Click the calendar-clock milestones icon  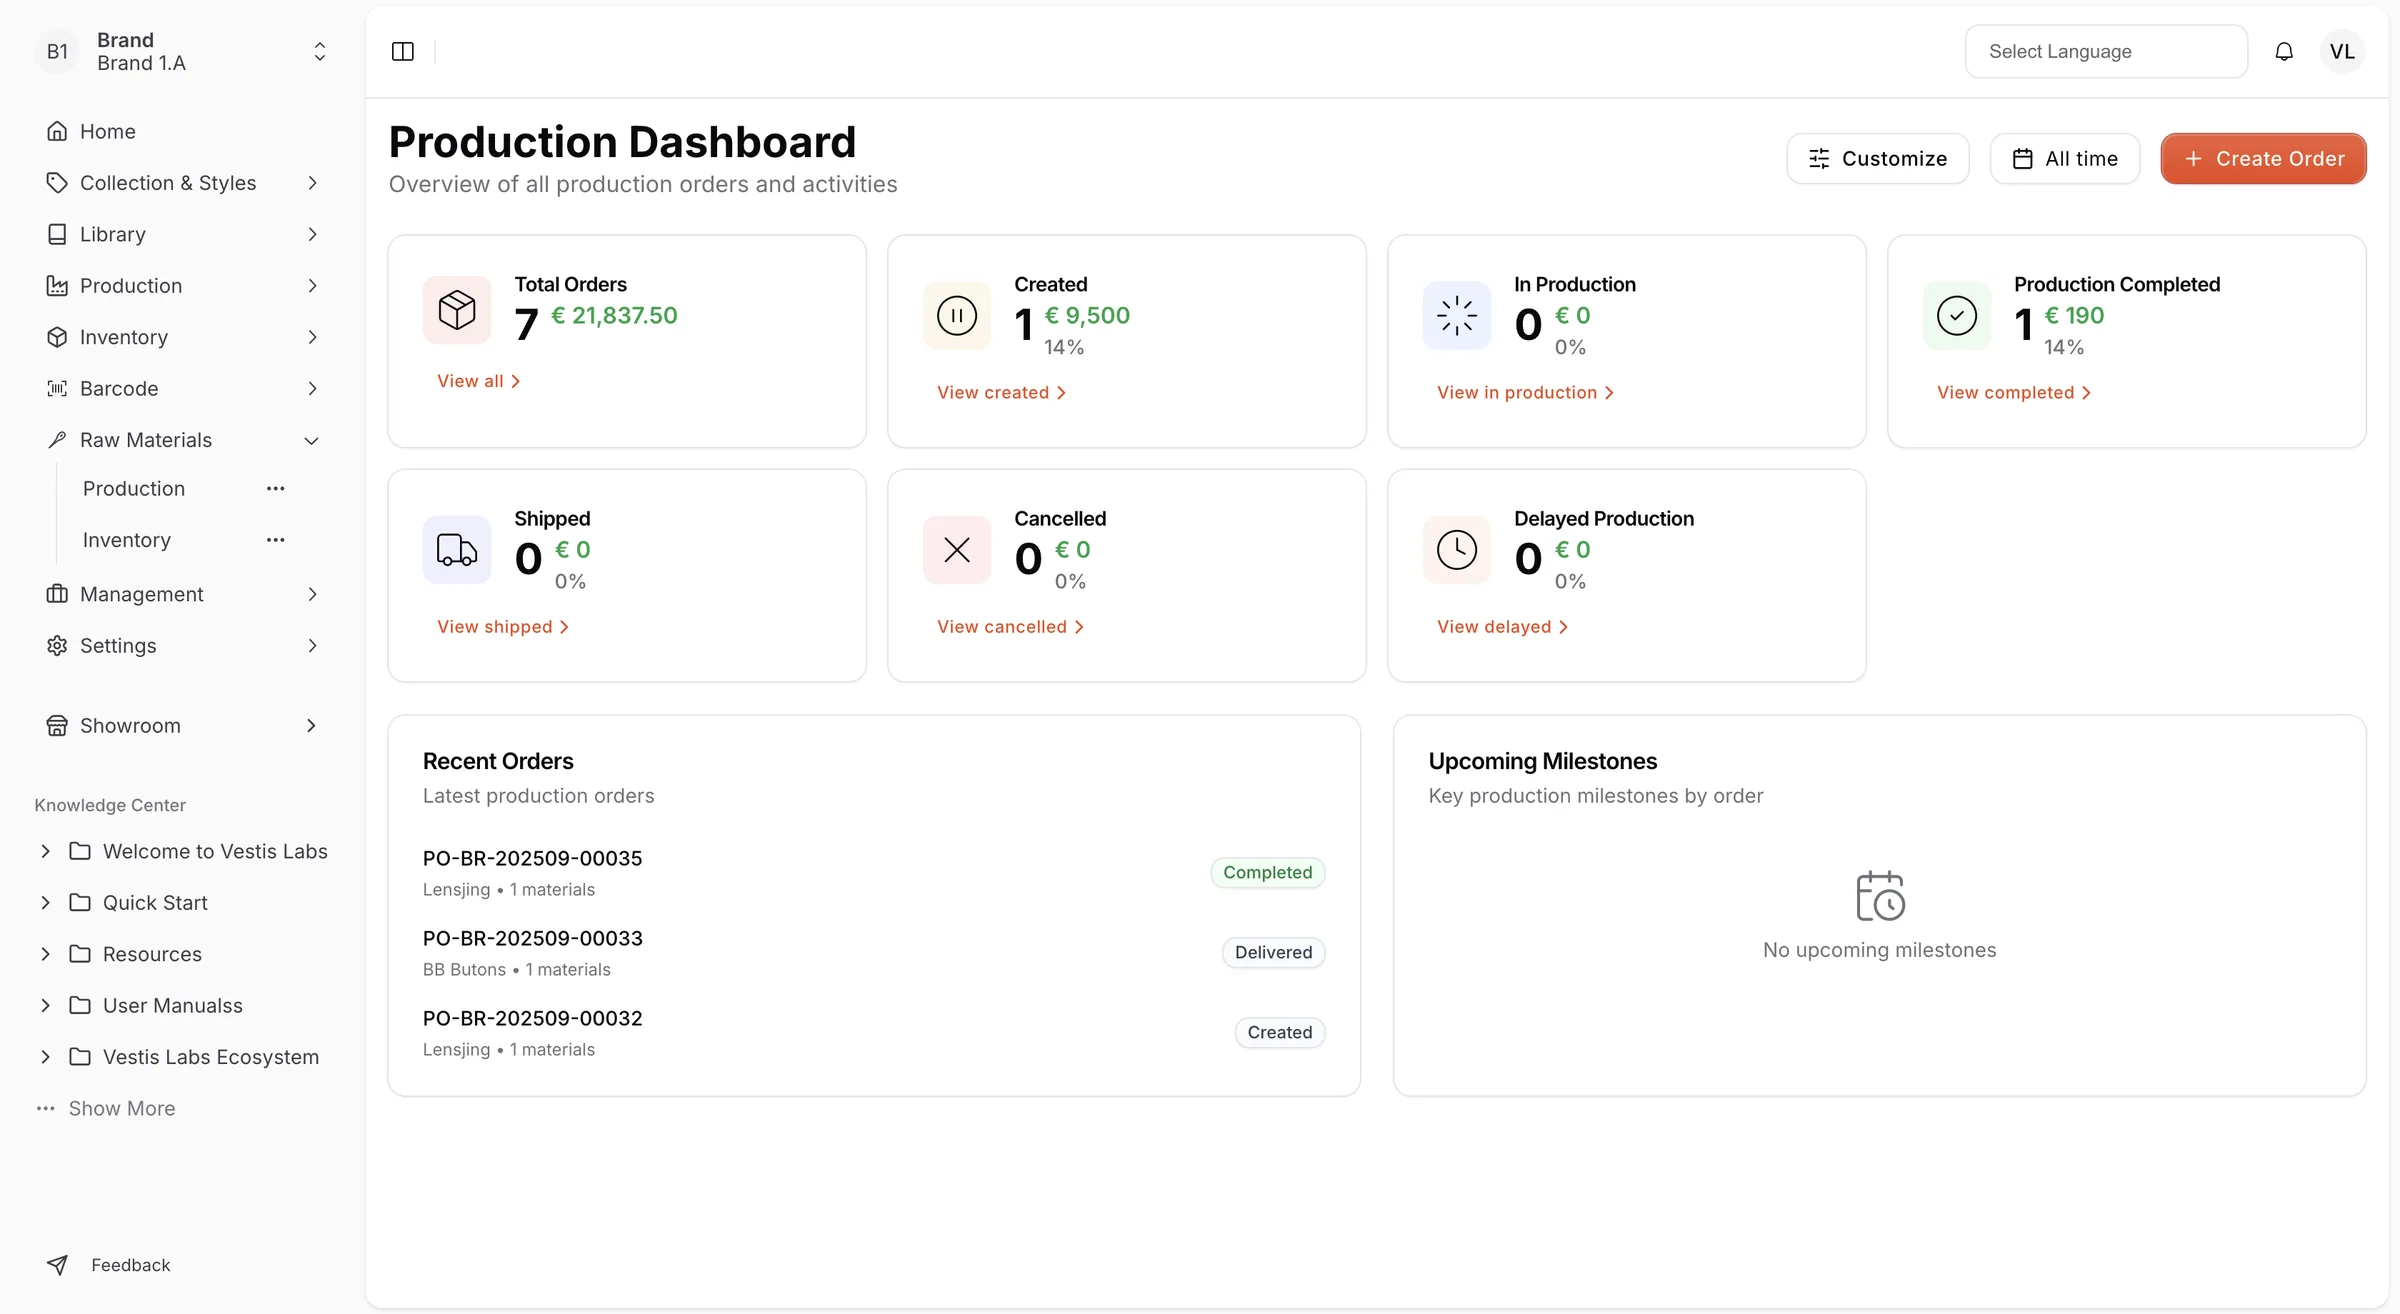coord(1880,896)
